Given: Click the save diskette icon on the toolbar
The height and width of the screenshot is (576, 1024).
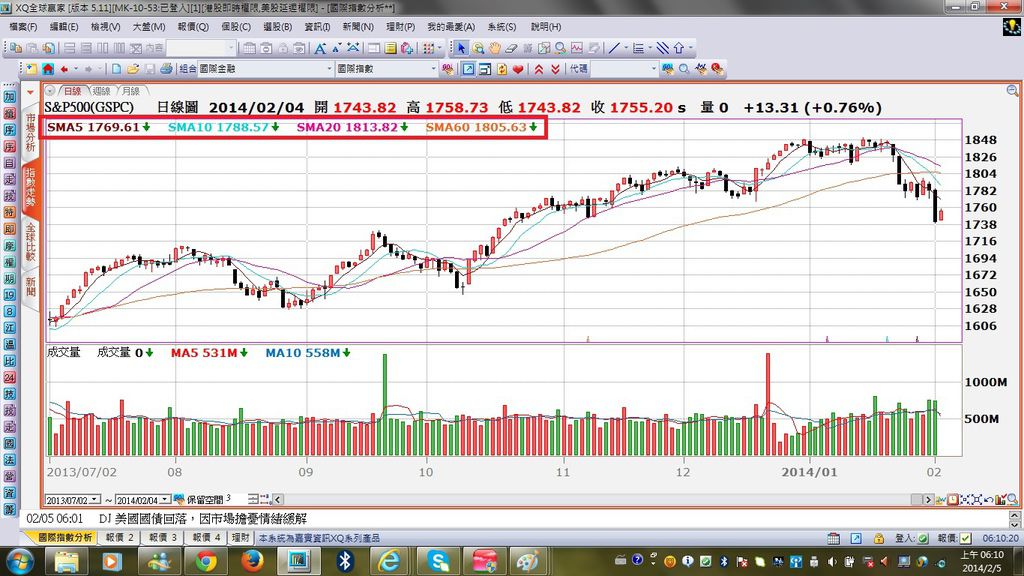Looking at the screenshot, I should pyautogui.click(x=148, y=70).
